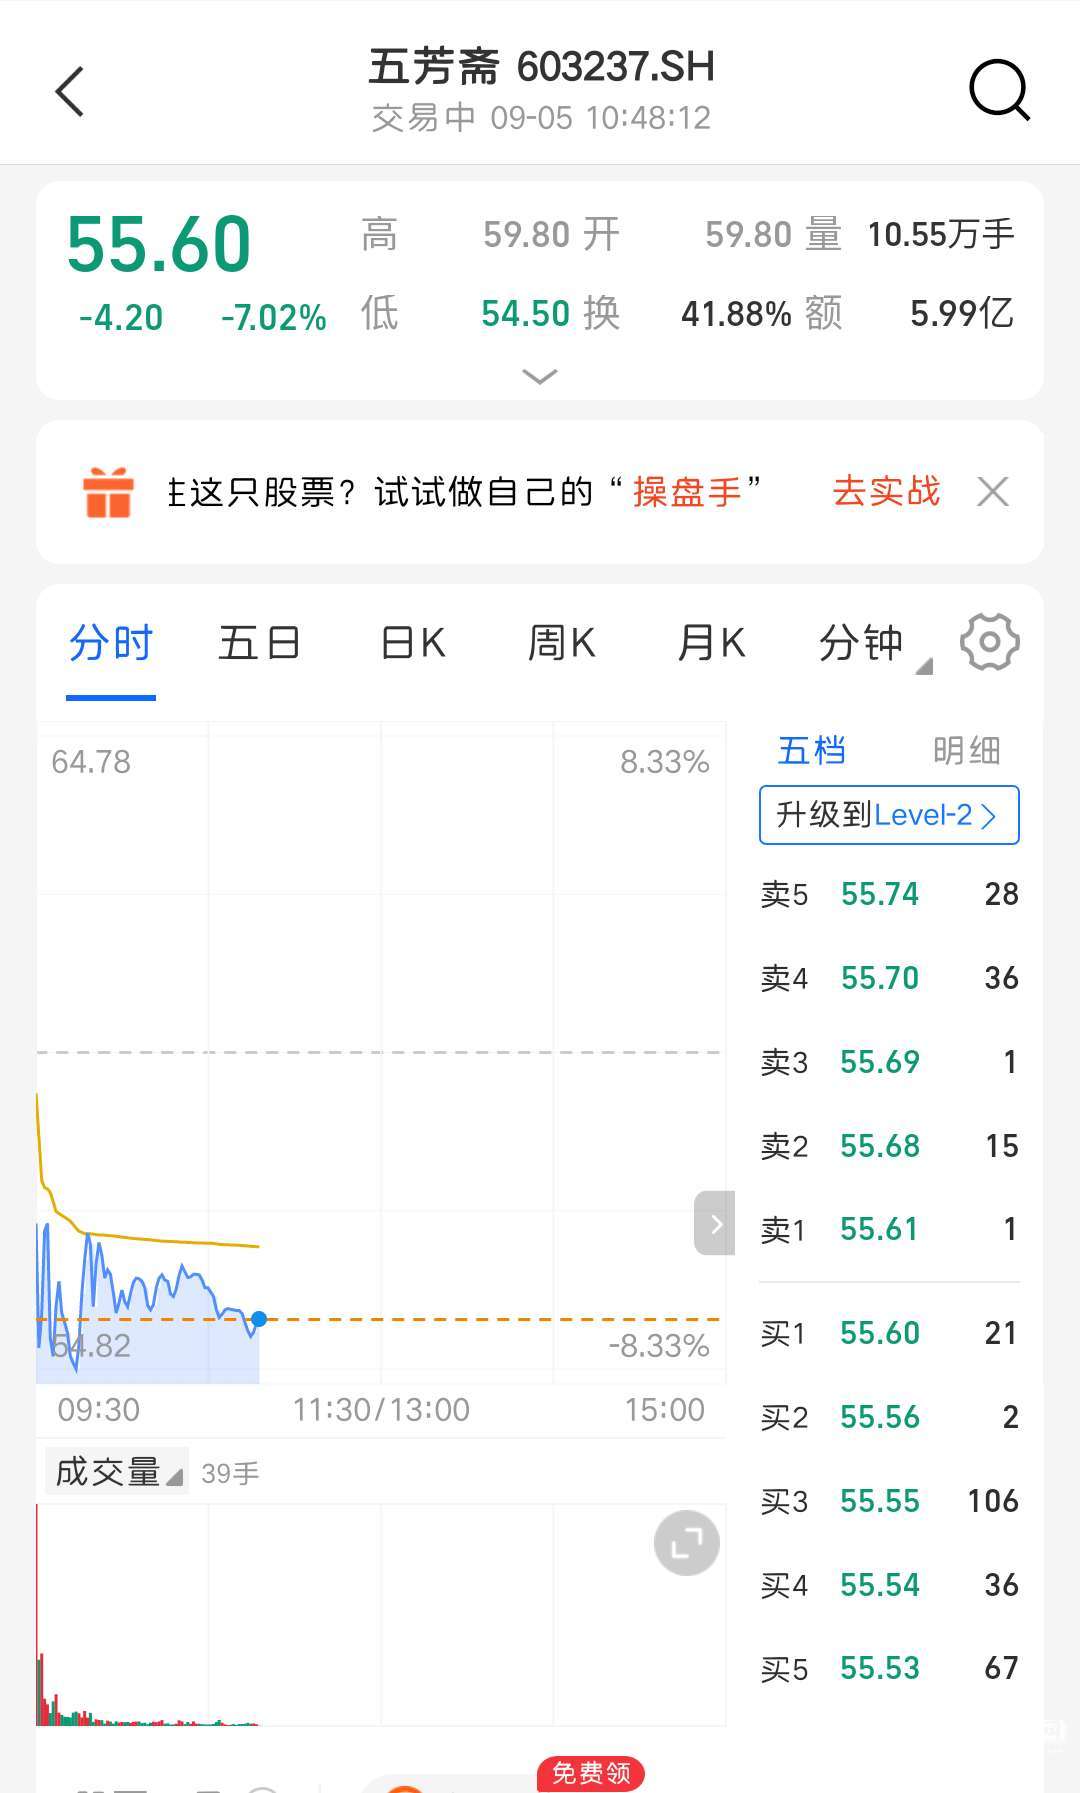Select the 五档 order book tab
Image resolution: width=1080 pixels, height=1793 pixels.
811,750
